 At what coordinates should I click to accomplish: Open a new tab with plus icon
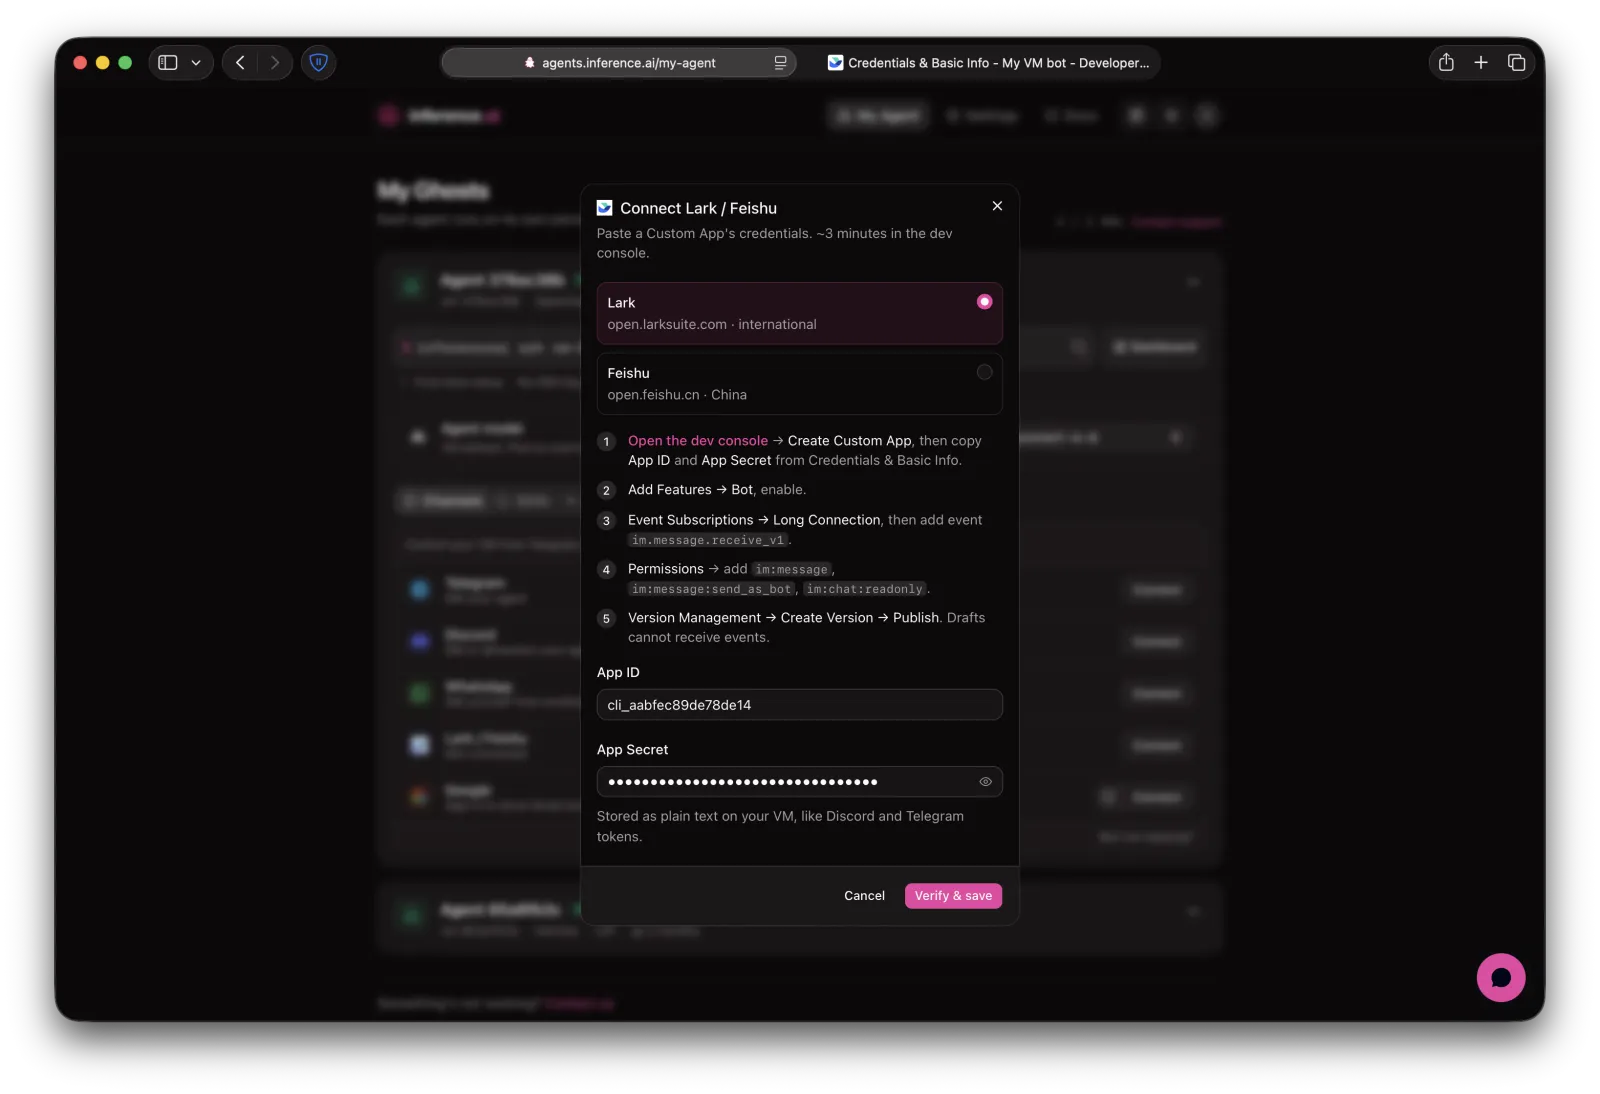(1481, 63)
